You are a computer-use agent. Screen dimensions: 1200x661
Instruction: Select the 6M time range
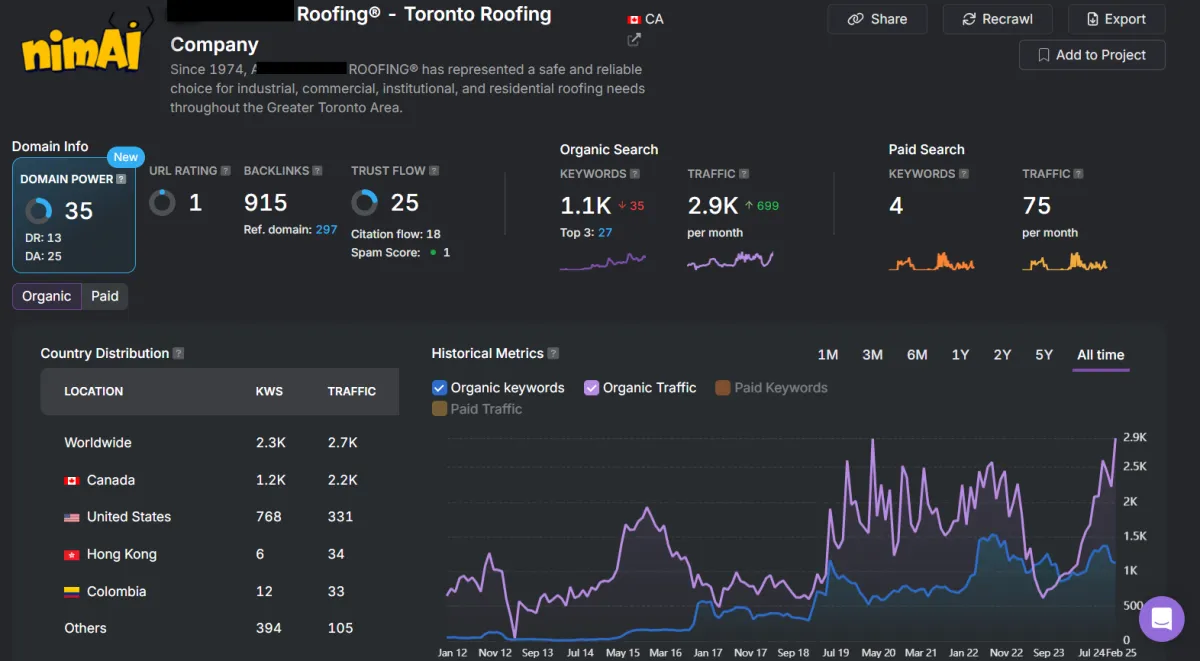pyautogui.click(x=917, y=355)
